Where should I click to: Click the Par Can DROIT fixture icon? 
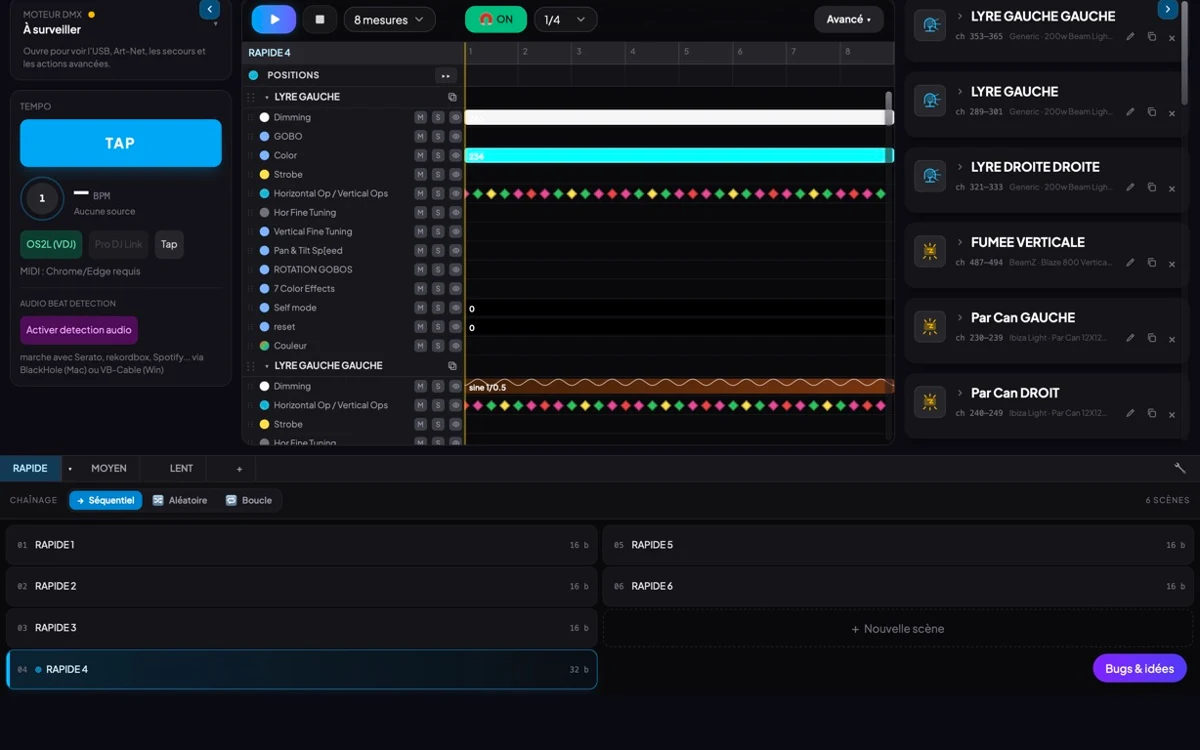pos(930,402)
